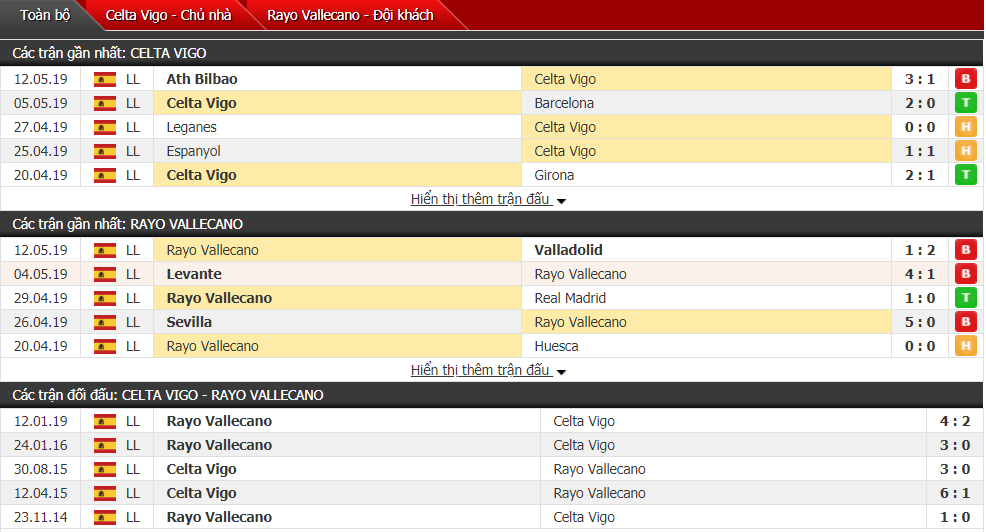Click score 1 : 0 of 23.11.14 match
This screenshot has width=986, height=532.
955,517
